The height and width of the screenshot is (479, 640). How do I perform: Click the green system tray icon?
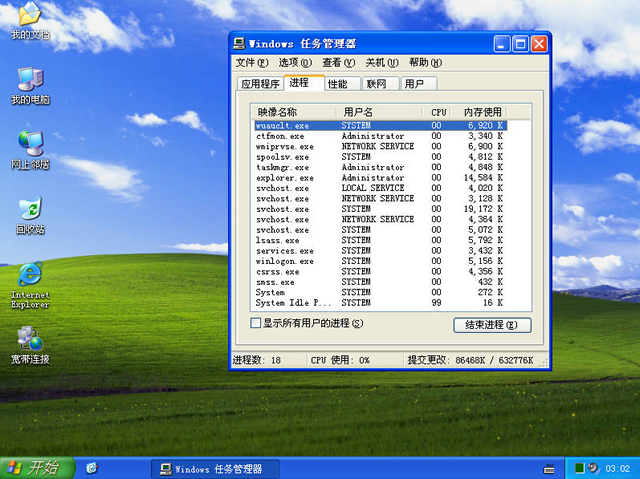coord(579,468)
